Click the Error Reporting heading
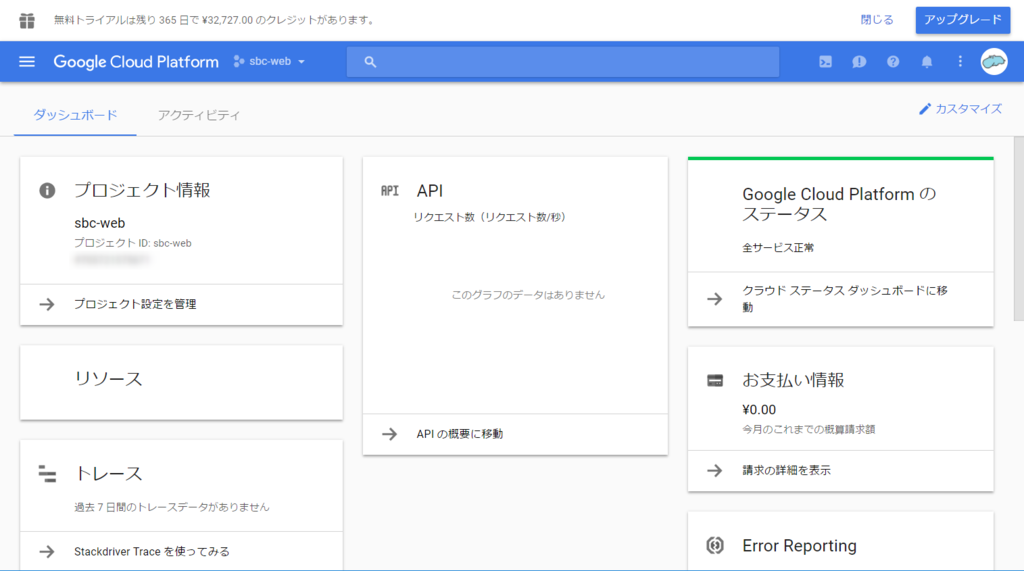The image size is (1024, 571). coord(799,546)
